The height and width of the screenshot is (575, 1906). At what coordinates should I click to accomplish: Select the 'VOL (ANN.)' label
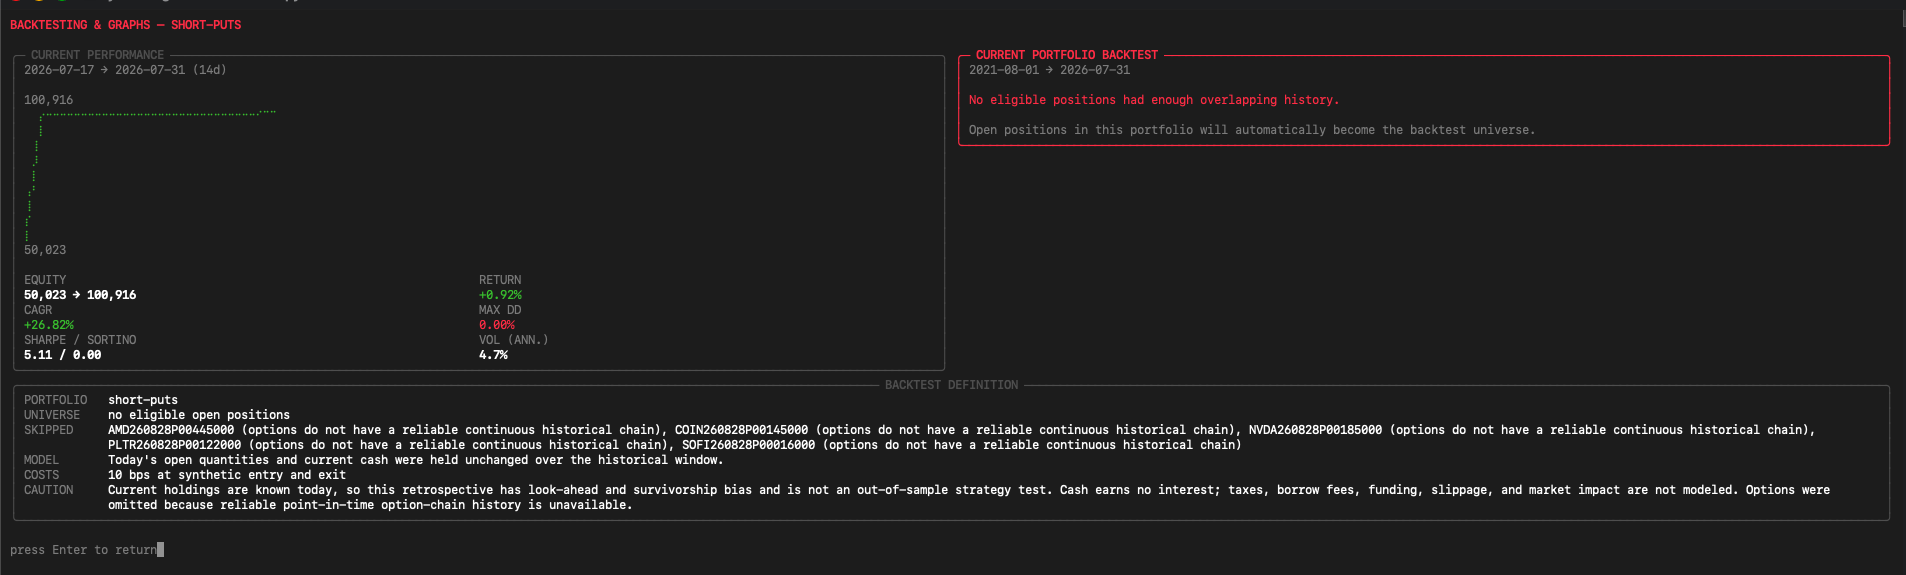coord(514,340)
